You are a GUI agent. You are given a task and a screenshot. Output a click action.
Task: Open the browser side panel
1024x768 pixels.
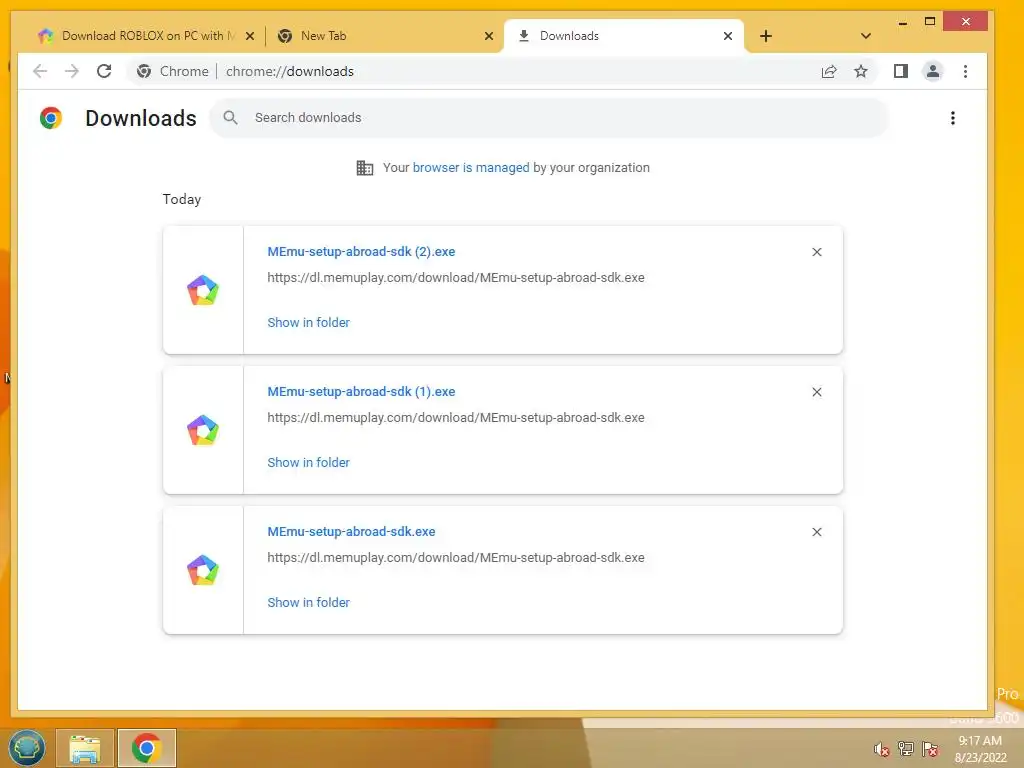point(901,71)
